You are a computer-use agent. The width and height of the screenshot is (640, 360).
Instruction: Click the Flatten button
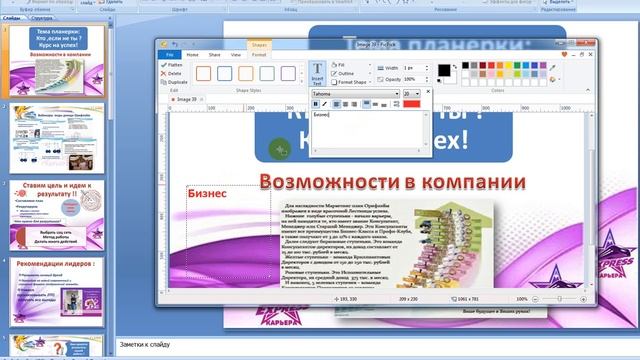171,65
